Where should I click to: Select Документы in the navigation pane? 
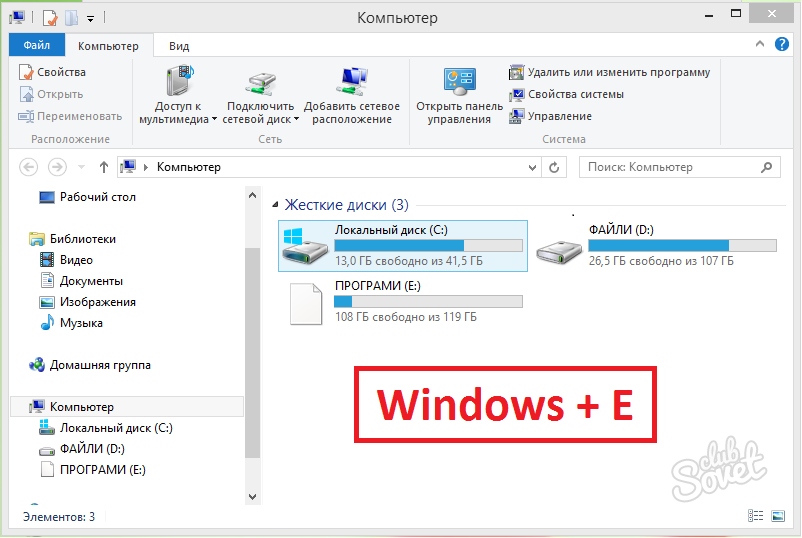tap(91, 281)
